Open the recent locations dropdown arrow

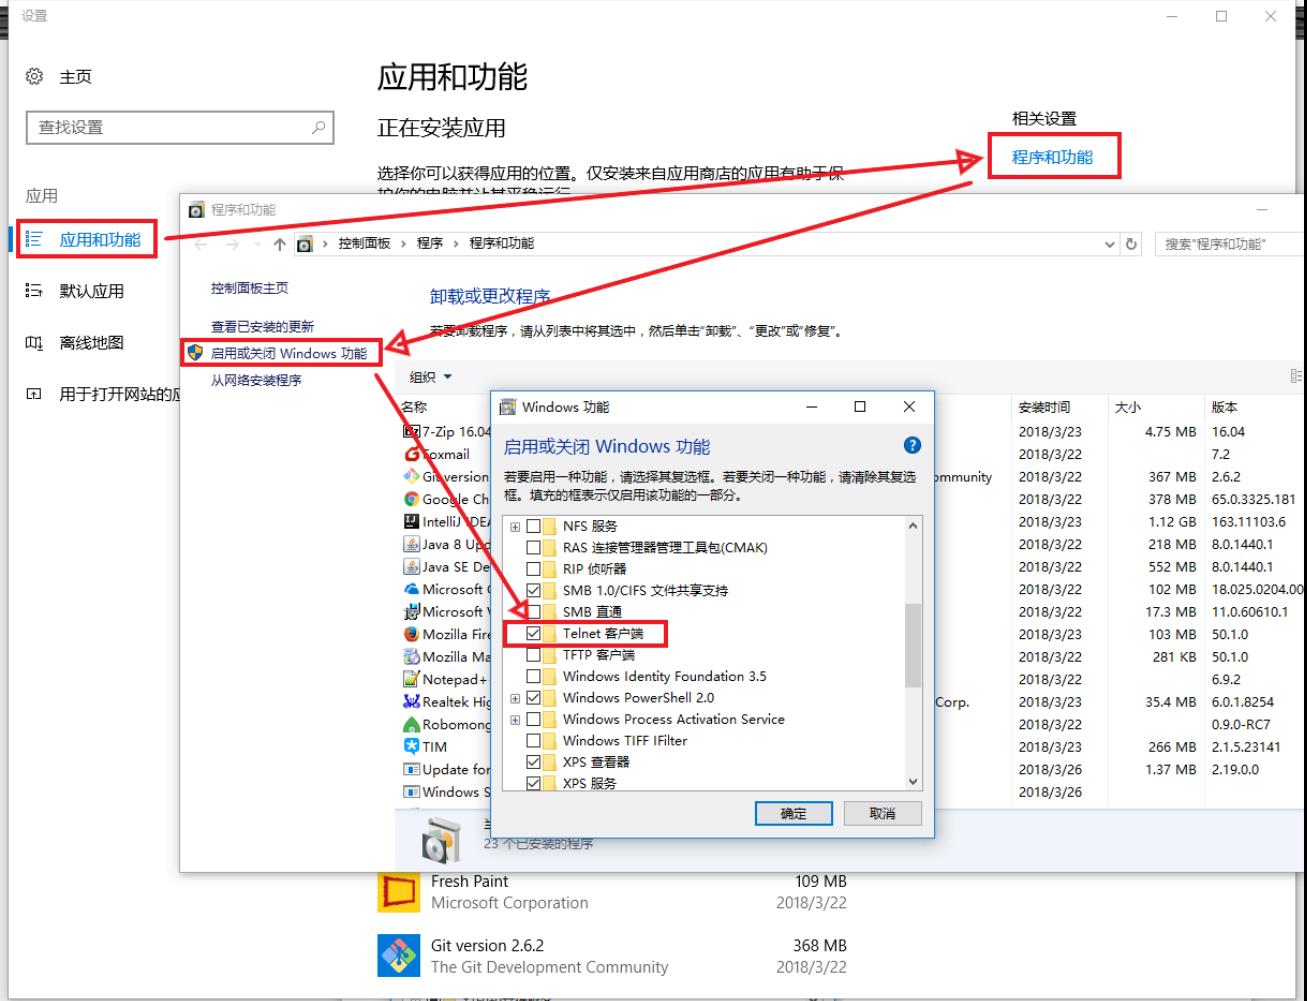point(256,245)
